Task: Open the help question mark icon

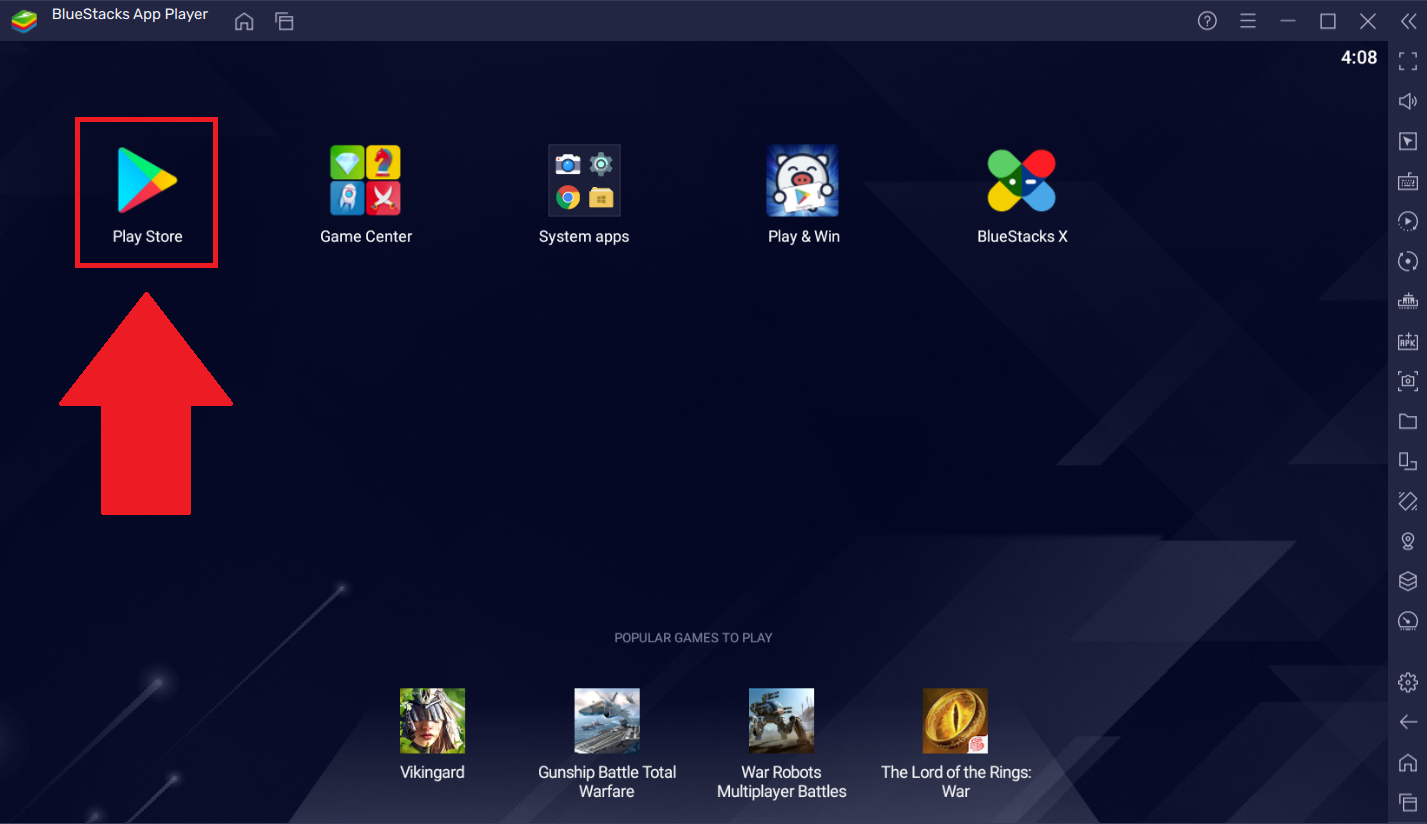Action: coord(1207,21)
